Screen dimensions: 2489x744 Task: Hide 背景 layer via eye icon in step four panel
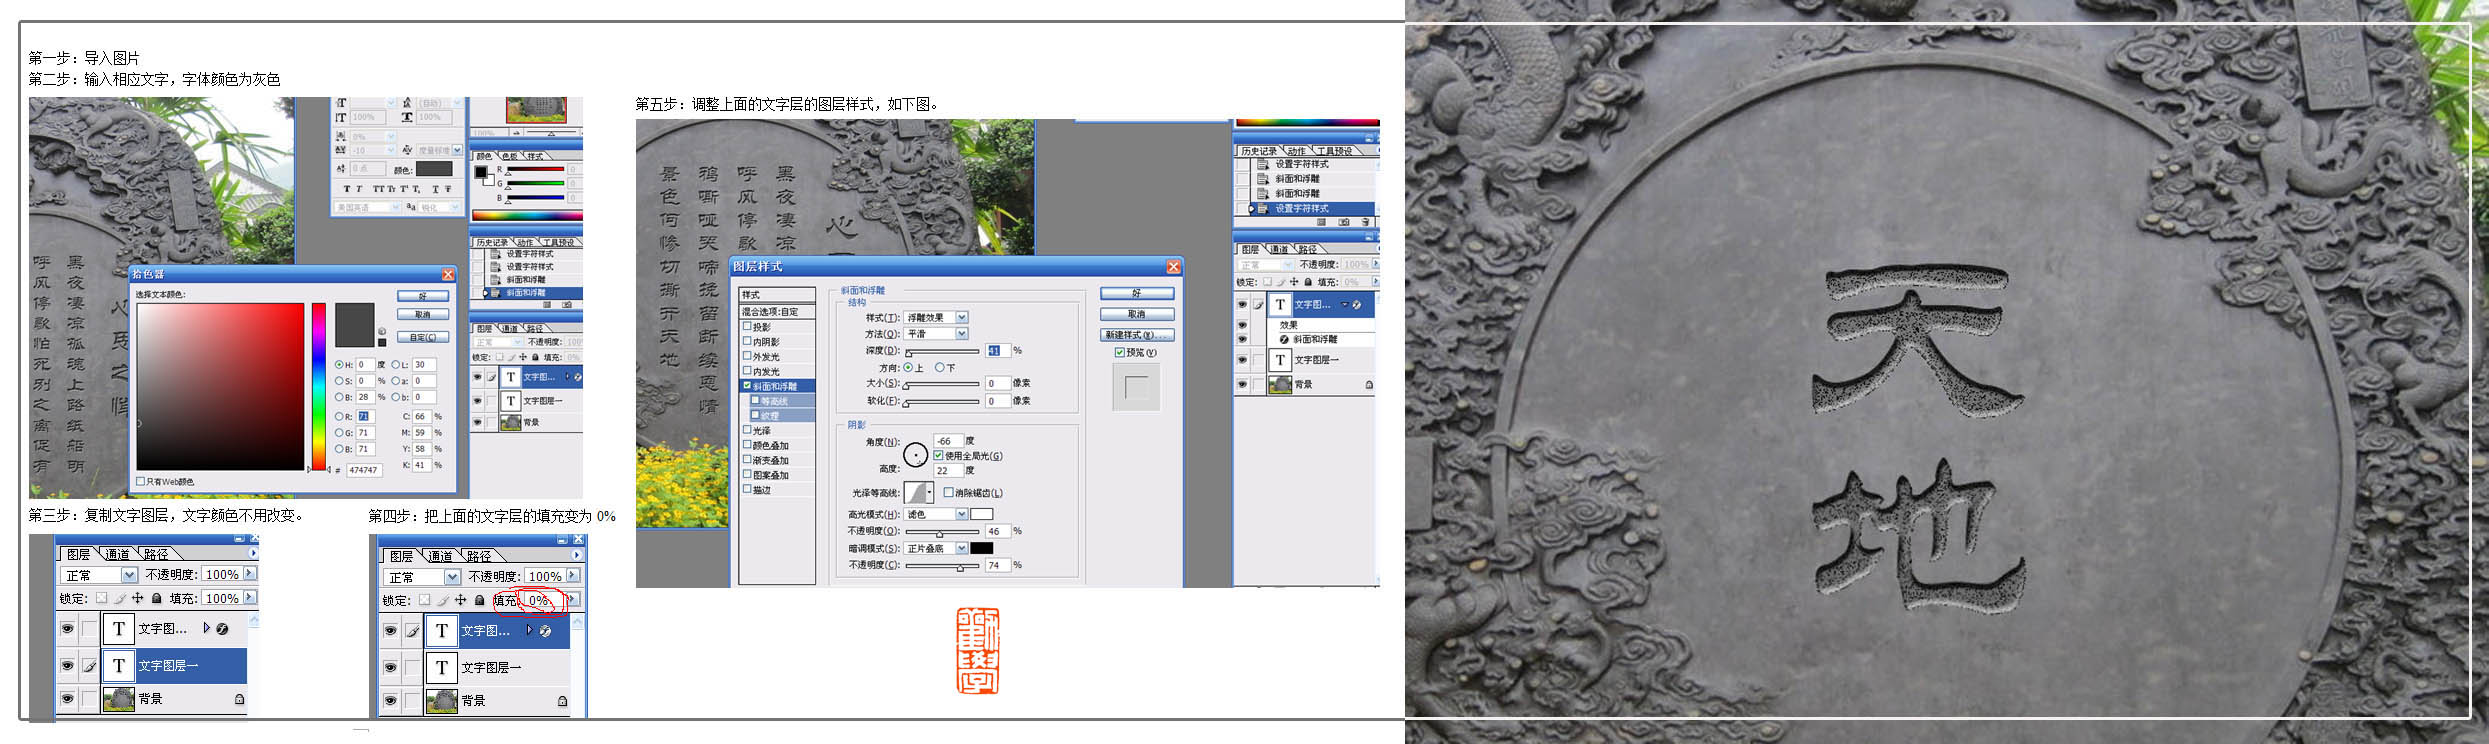(390, 700)
